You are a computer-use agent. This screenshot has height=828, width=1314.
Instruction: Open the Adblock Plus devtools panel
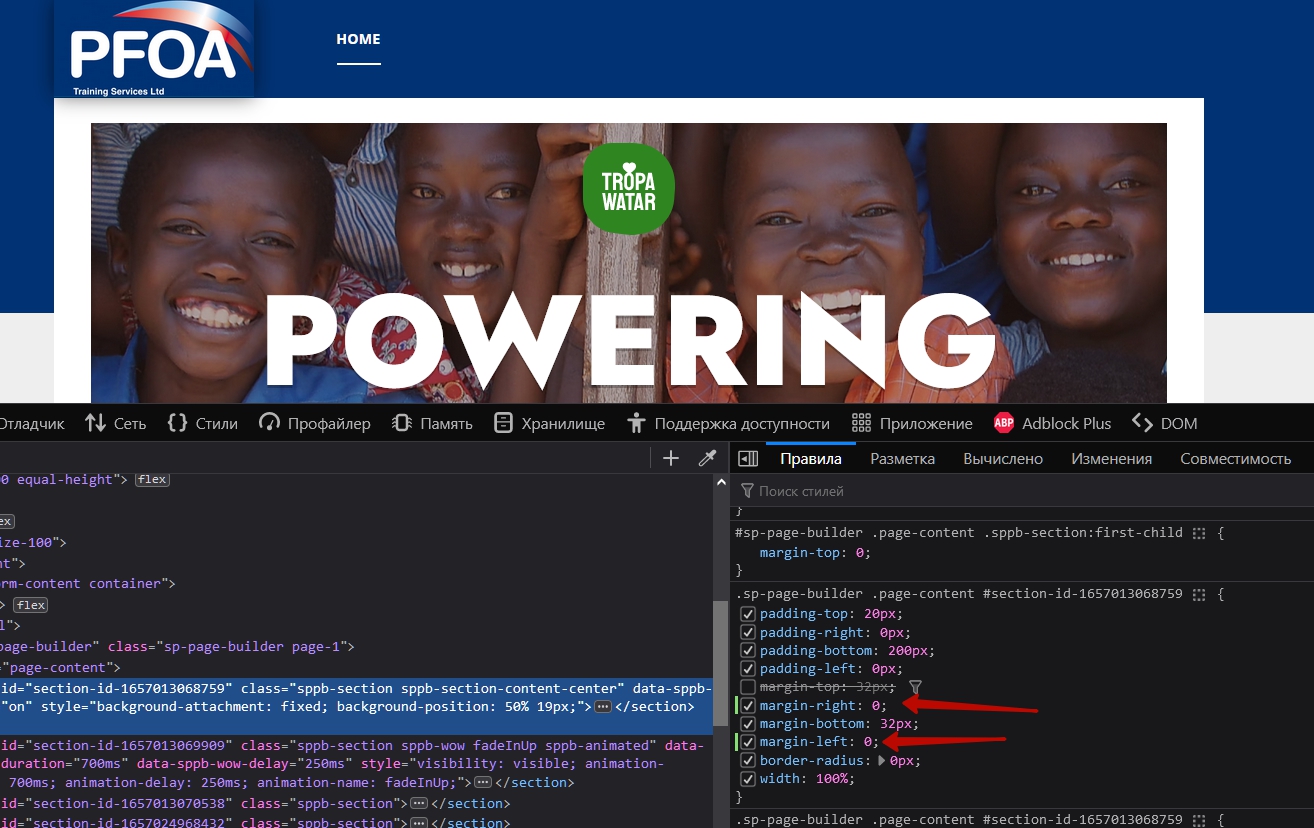1052,424
